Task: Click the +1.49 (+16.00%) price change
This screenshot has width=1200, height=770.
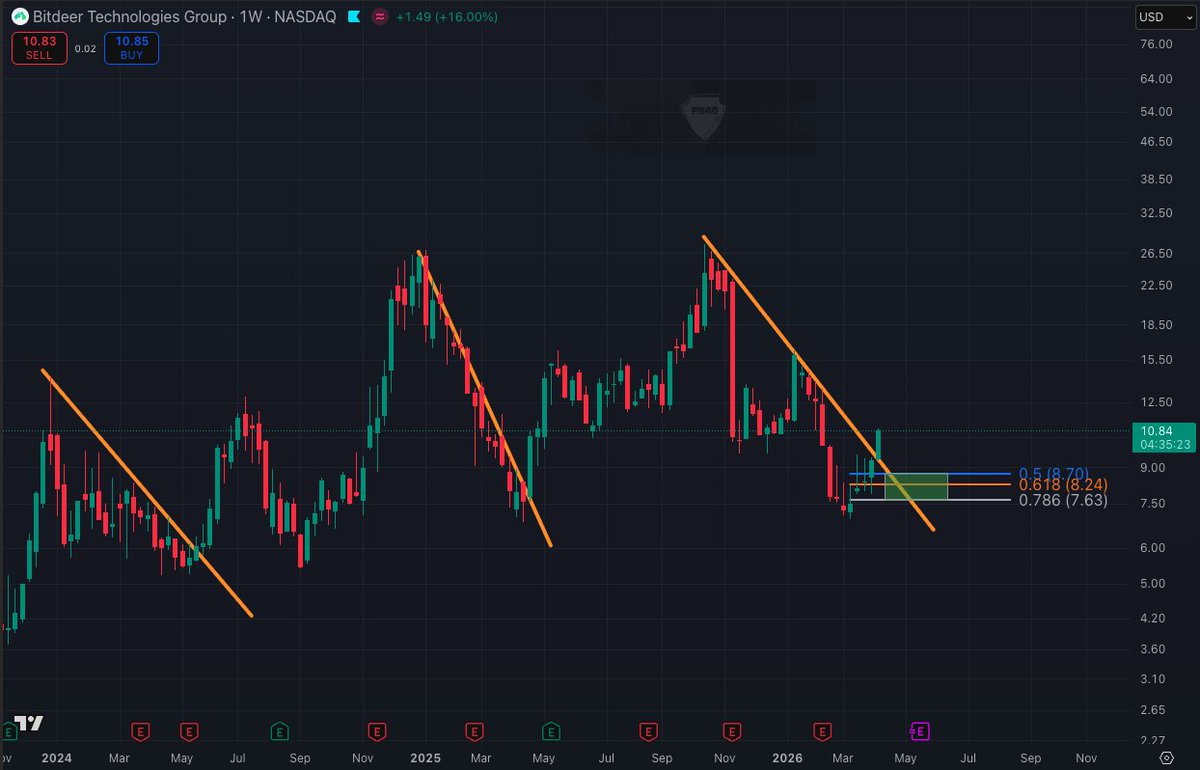Action: pos(447,17)
